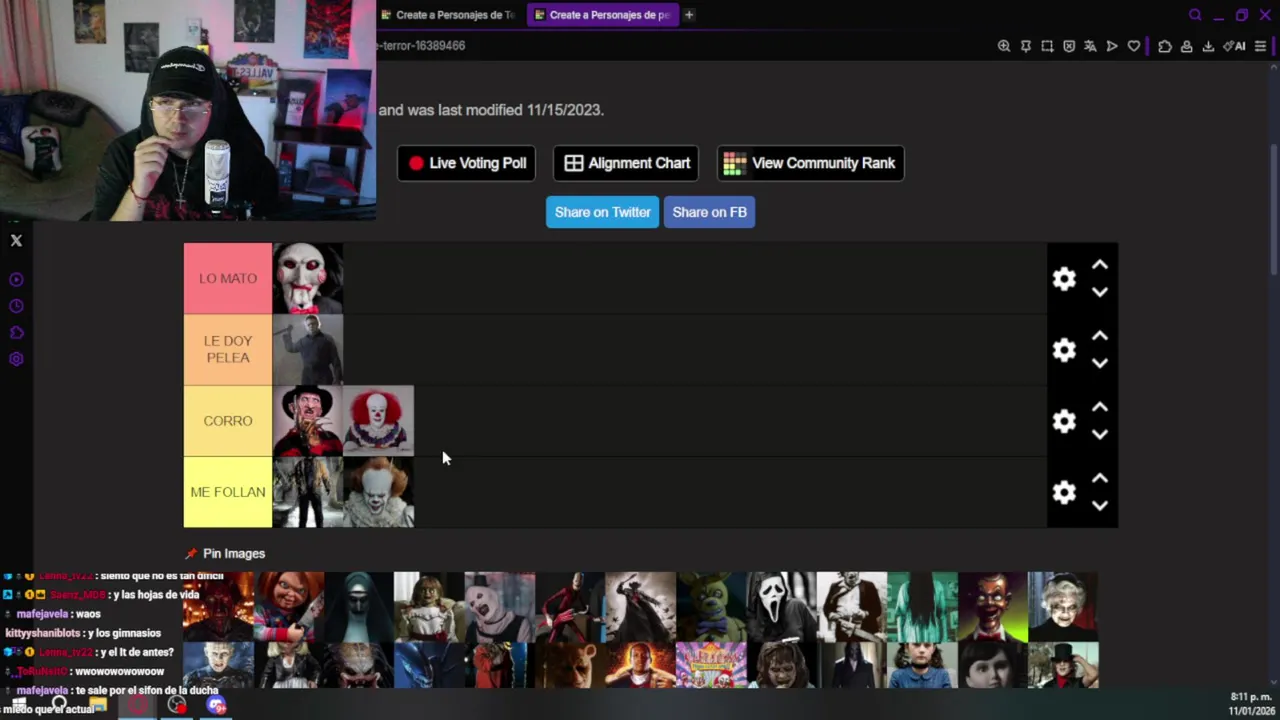
Task: Move LE DOY PELEA row down
Action: pyautogui.click(x=1100, y=363)
